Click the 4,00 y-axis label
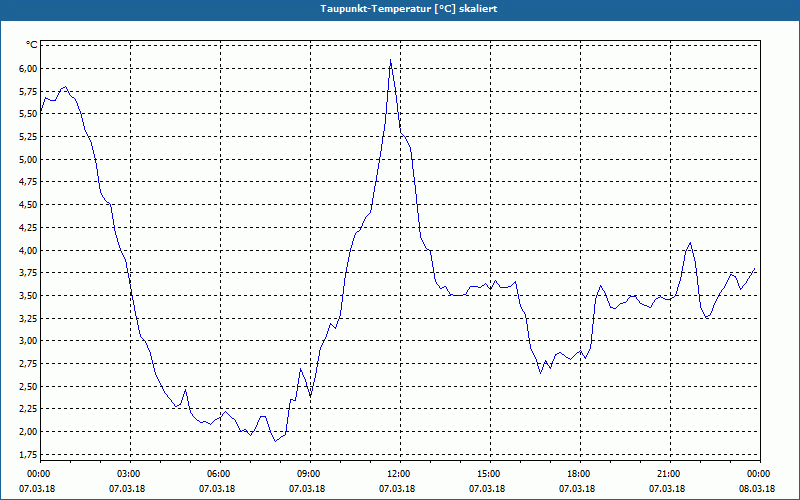Viewport: 800px width, 500px height. (x=28, y=251)
